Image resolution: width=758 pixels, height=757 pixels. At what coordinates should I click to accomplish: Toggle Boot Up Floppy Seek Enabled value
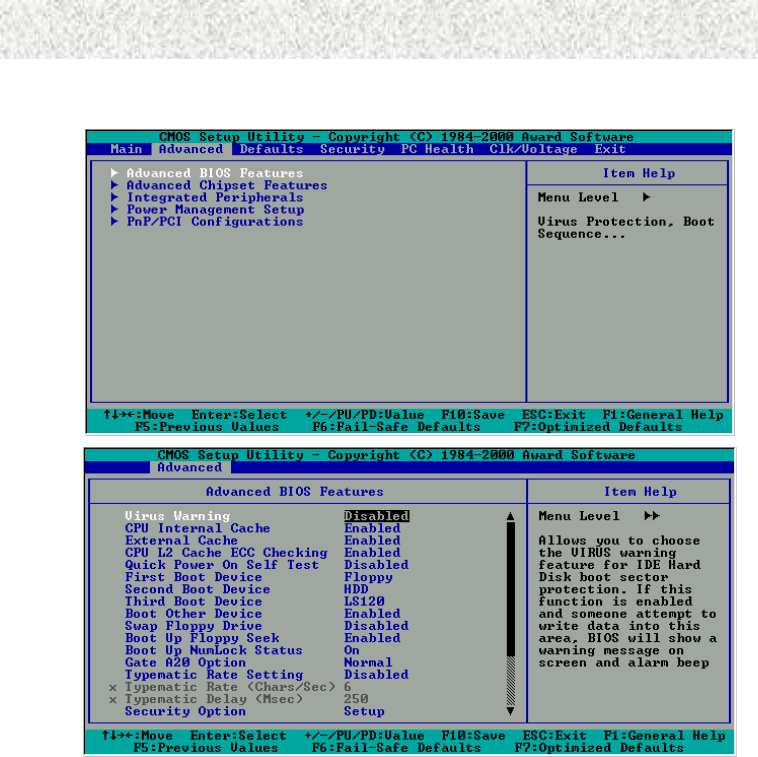372,638
